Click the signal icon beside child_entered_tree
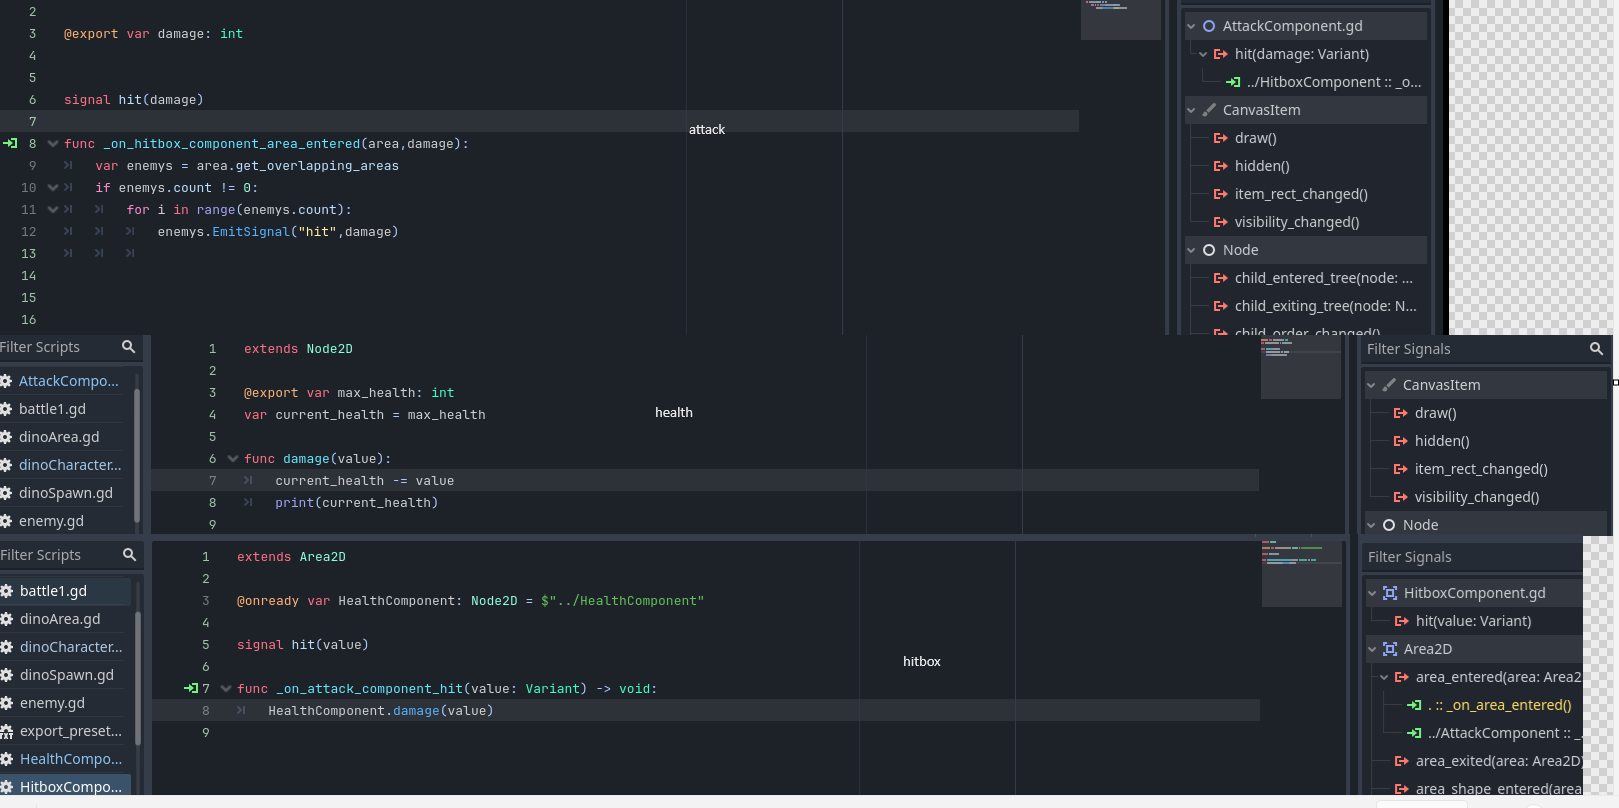Image resolution: width=1619 pixels, height=808 pixels. click(1221, 278)
